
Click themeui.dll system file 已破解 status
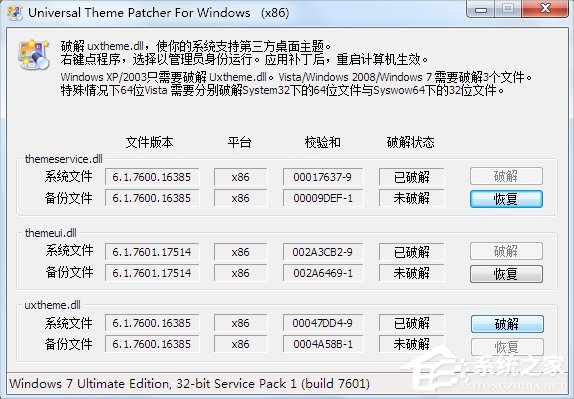411,252
